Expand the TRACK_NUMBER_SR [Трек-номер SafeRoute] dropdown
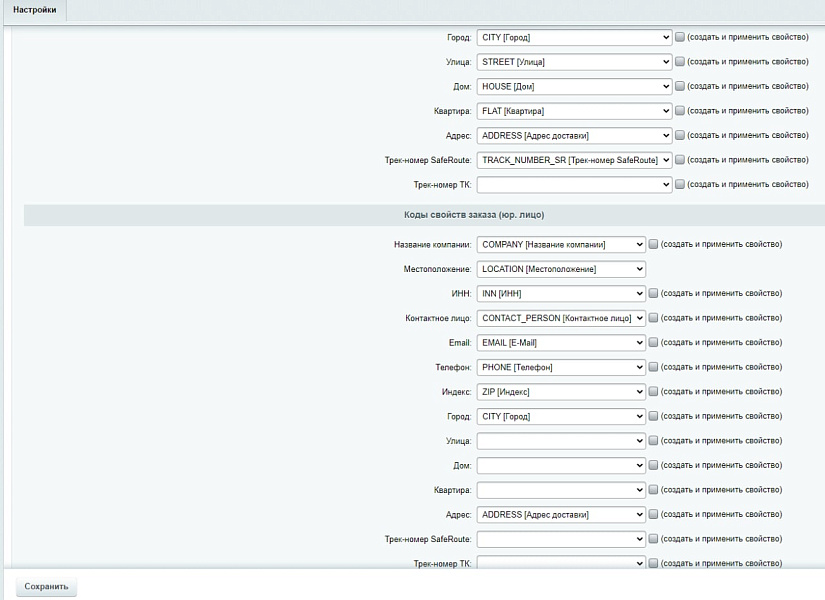Viewport: 825px width, 600px height. point(574,160)
